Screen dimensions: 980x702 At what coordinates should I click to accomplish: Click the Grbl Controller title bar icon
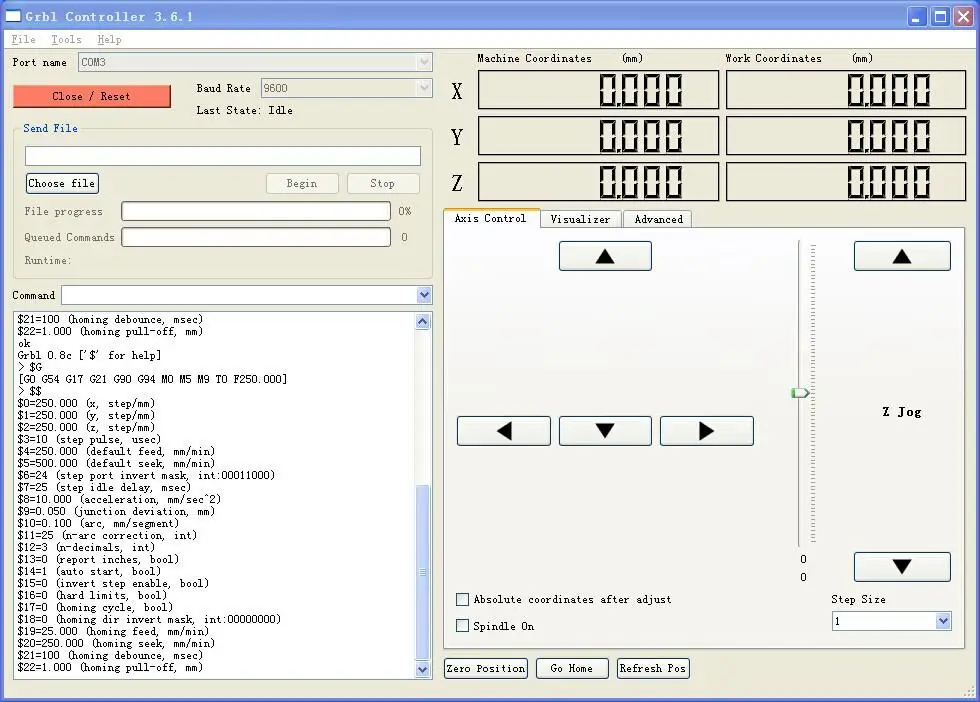[x=13, y=16]
